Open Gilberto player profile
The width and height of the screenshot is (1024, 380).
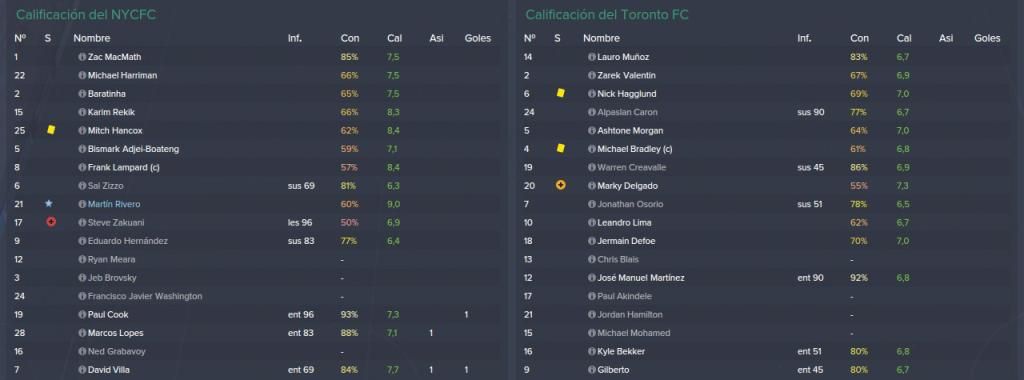coord(613,370)
